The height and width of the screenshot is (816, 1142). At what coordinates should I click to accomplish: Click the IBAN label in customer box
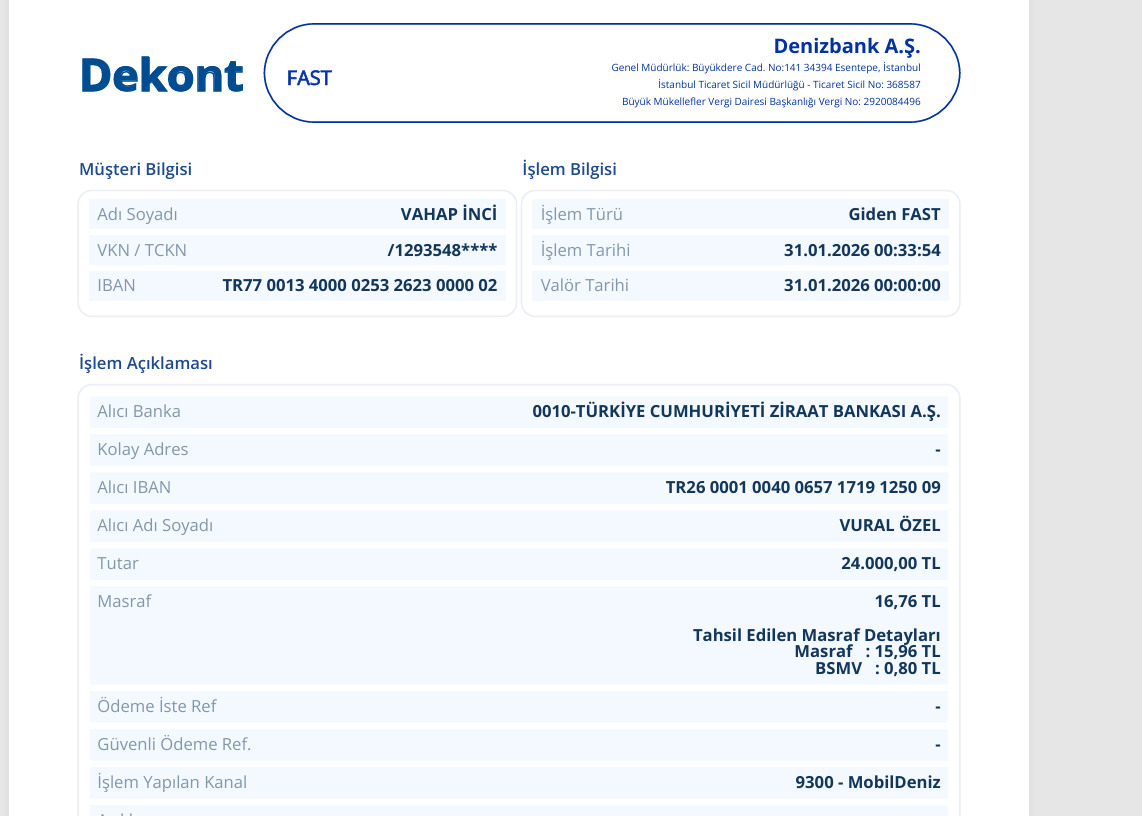(117, 285)
